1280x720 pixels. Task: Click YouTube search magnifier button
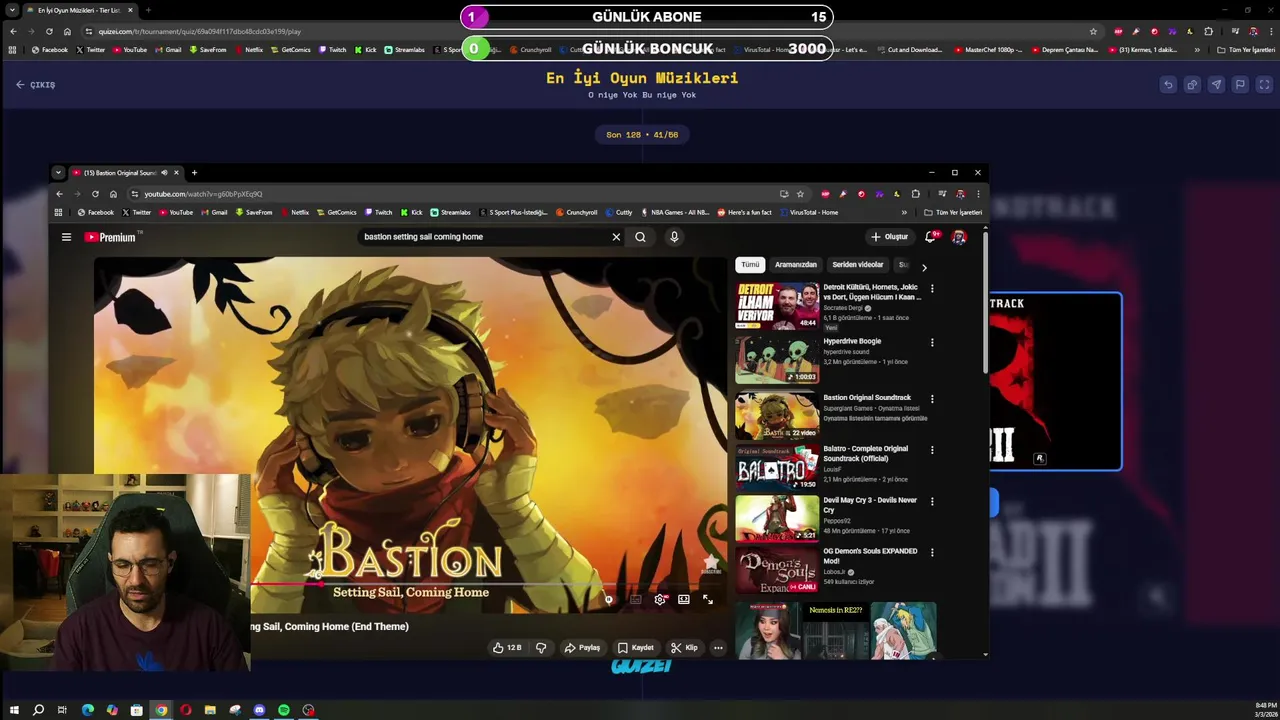point(640,237)
